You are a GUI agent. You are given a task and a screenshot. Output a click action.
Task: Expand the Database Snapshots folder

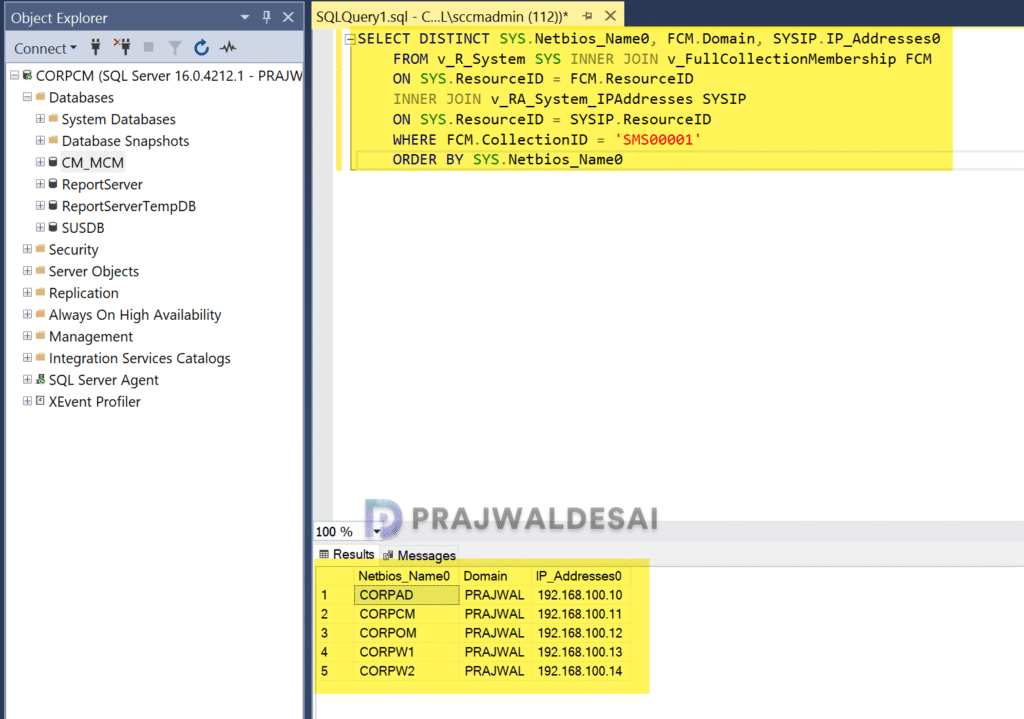pos(40,140)
